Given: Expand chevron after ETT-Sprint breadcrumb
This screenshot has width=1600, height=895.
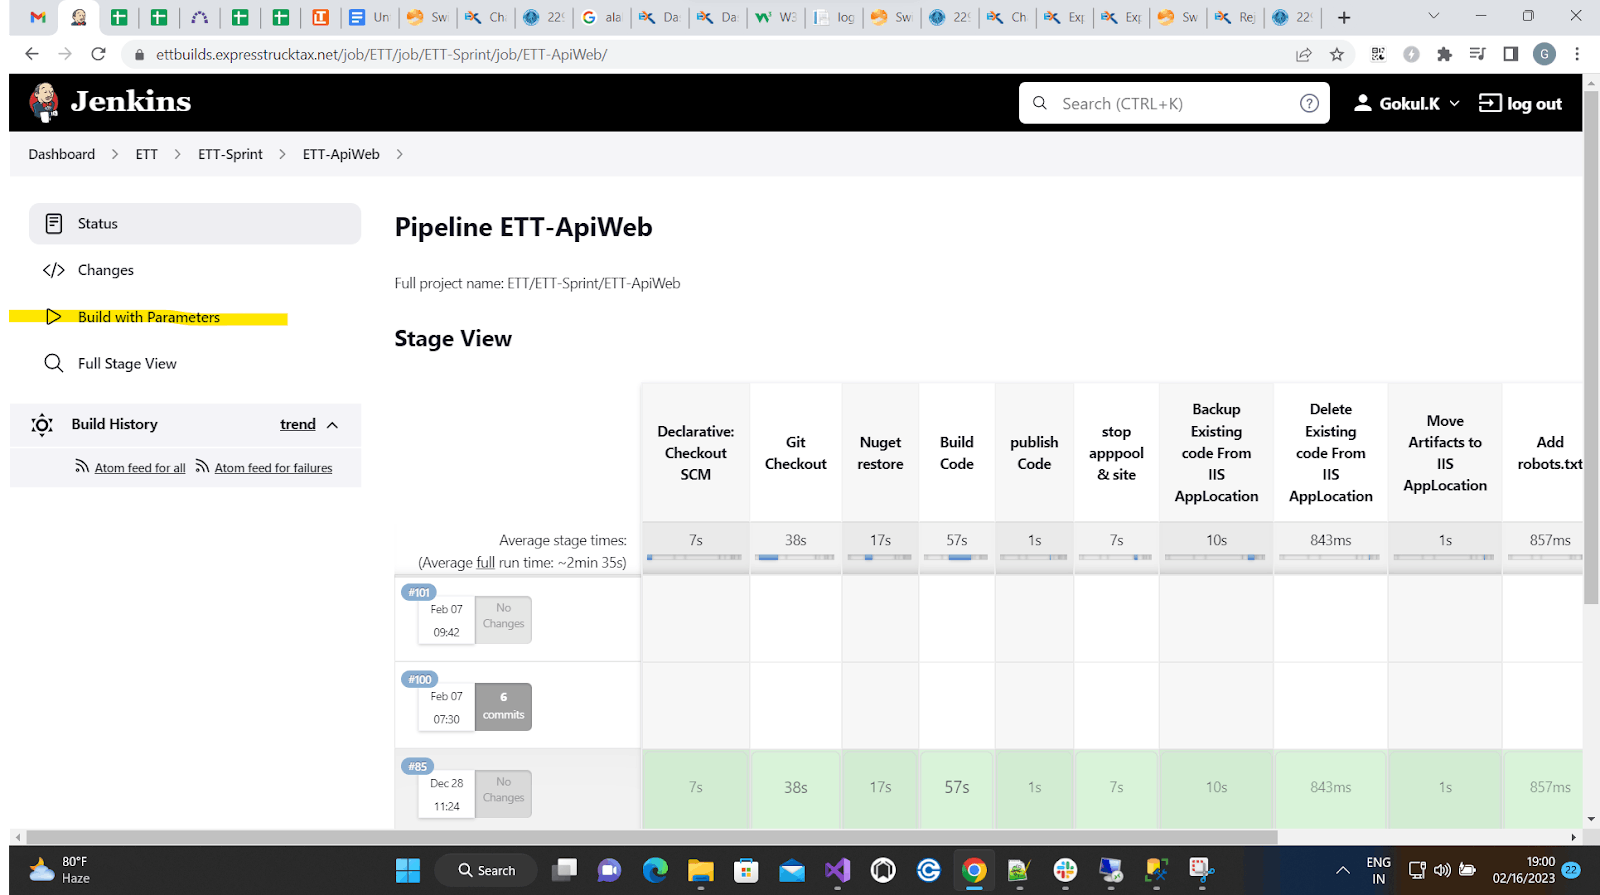Looking at the screenshot, I should (x=282, y=154).
